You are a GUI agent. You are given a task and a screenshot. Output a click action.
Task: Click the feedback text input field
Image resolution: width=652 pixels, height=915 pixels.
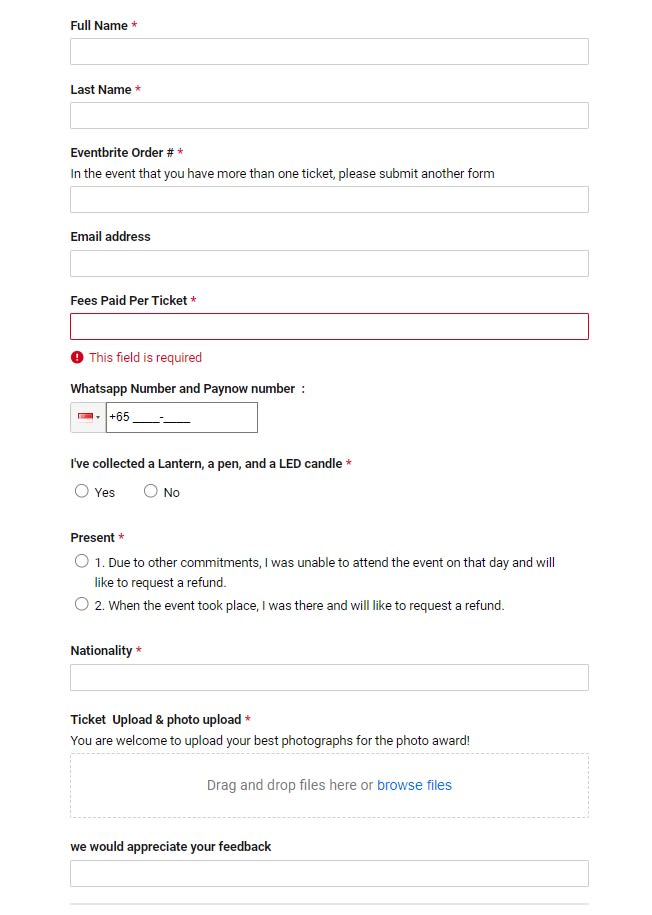click(329, 874)
